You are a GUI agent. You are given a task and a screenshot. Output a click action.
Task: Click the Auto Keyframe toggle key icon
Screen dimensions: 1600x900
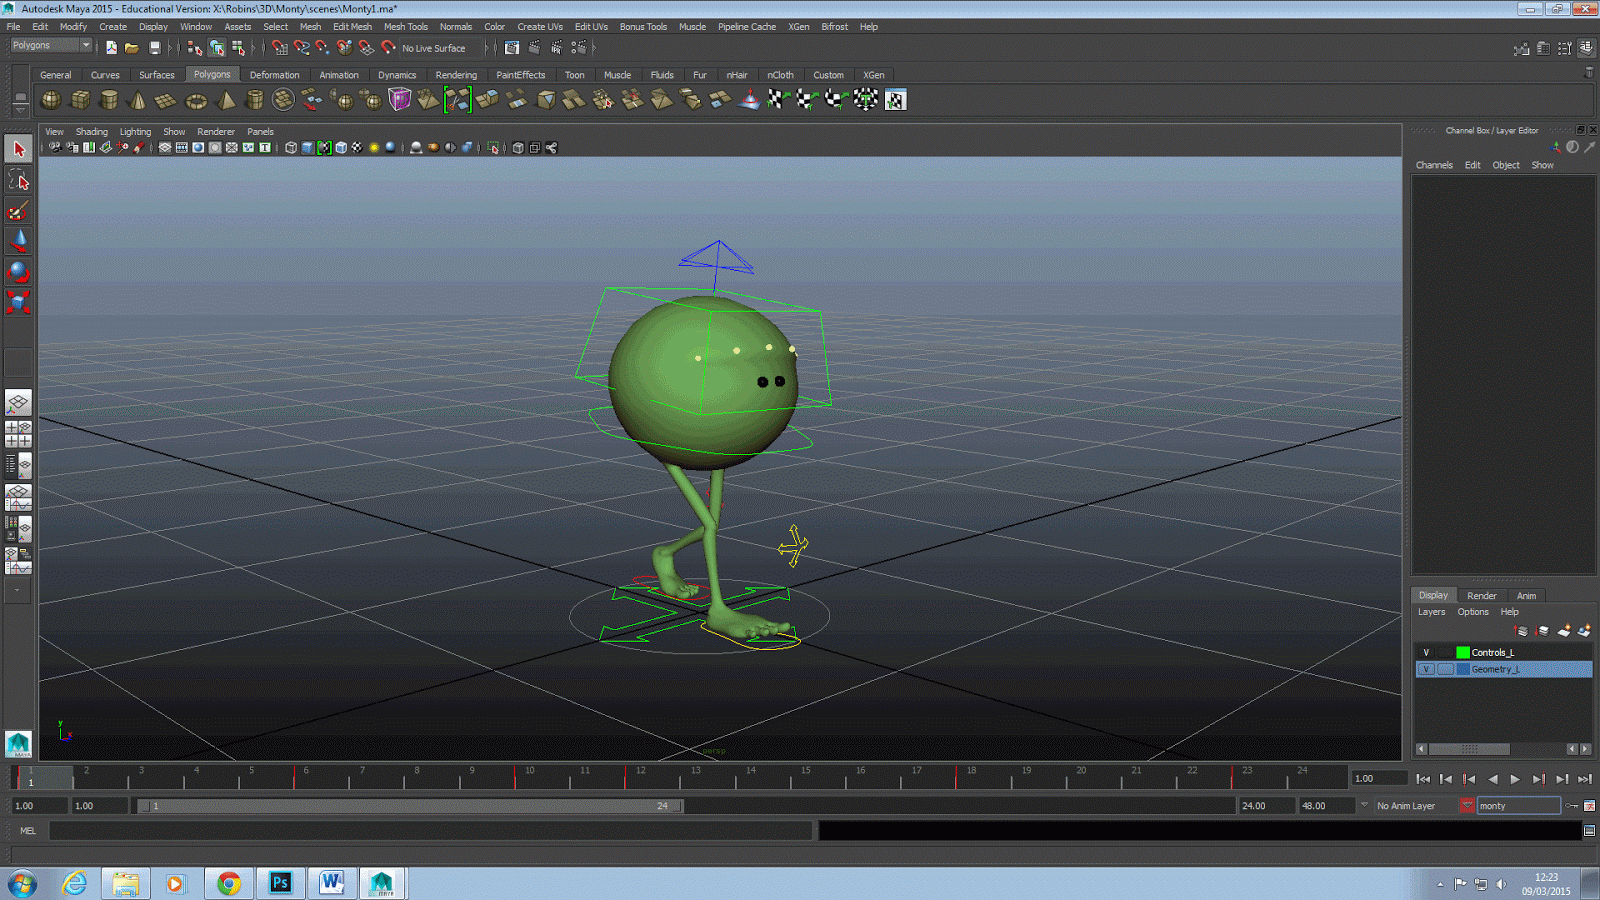pyautogui.click(x=1572, y=806)
